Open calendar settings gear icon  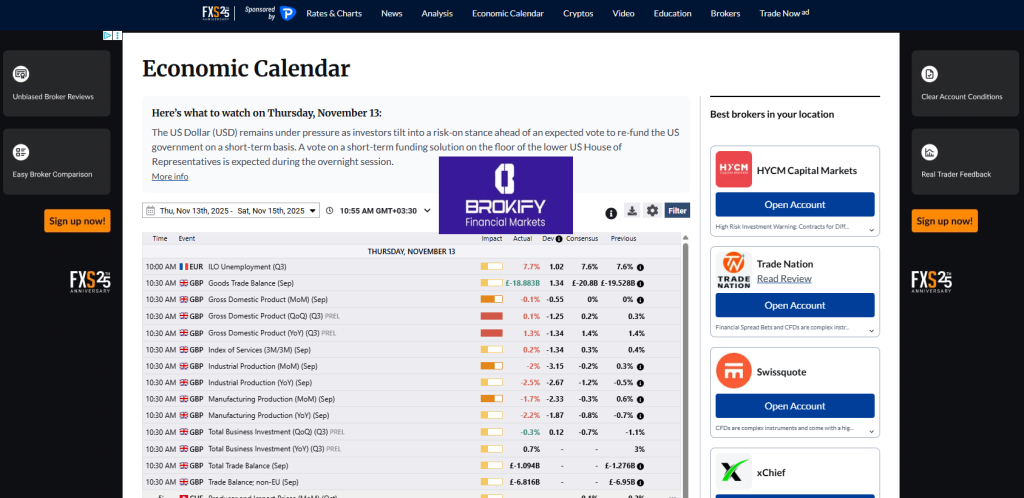click(x=652, y=211)
